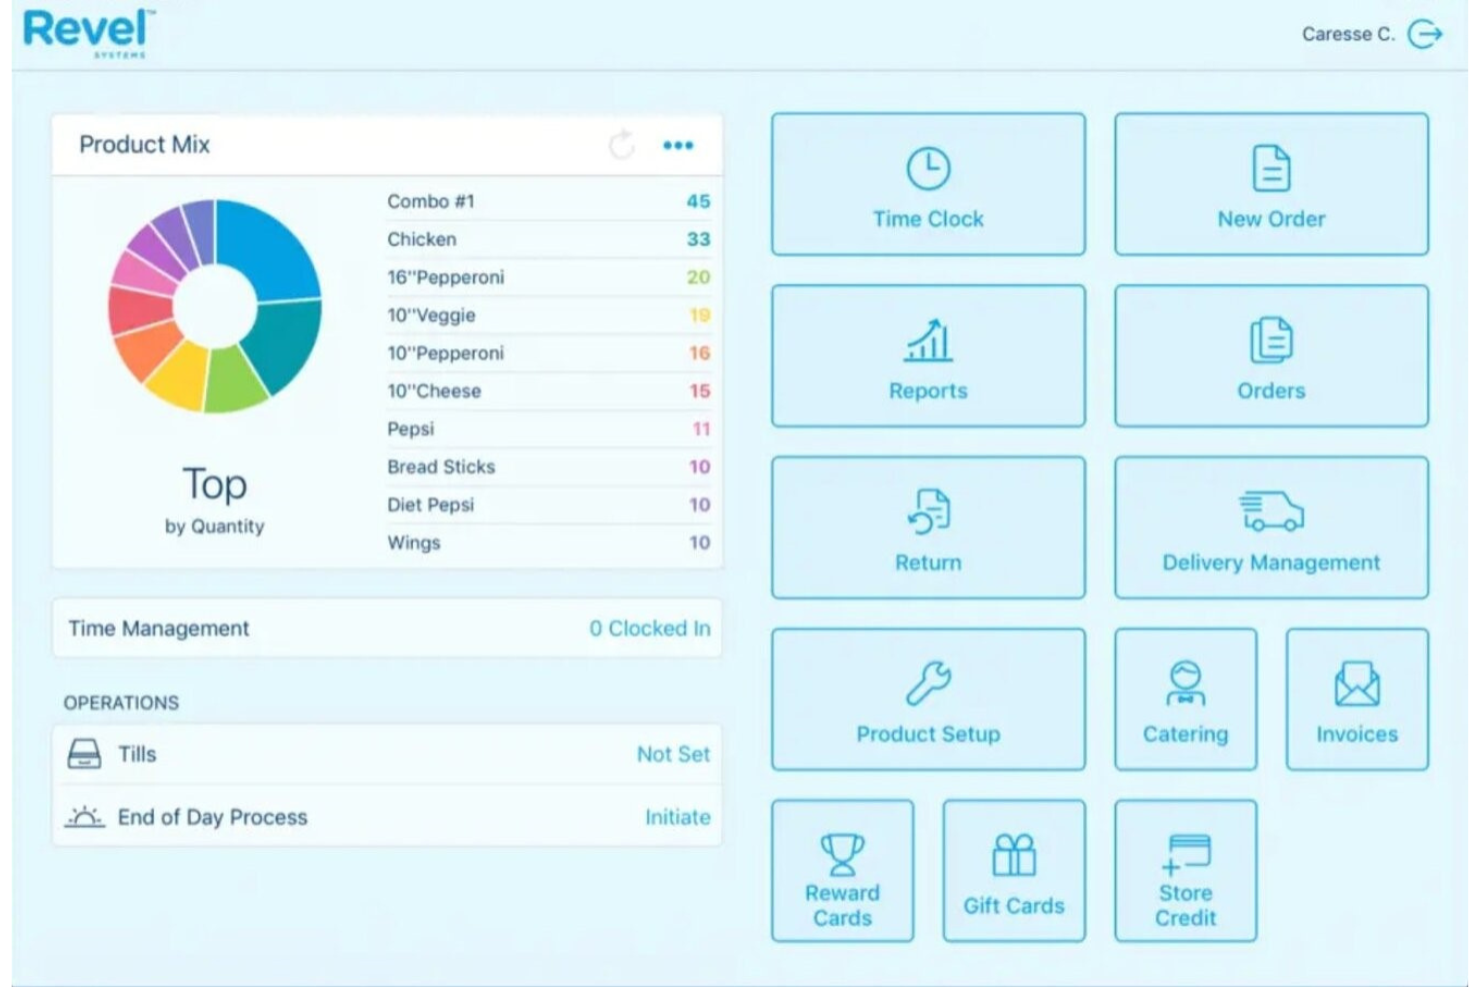Process a Return

pyautogui.click(x=926, y=528)
